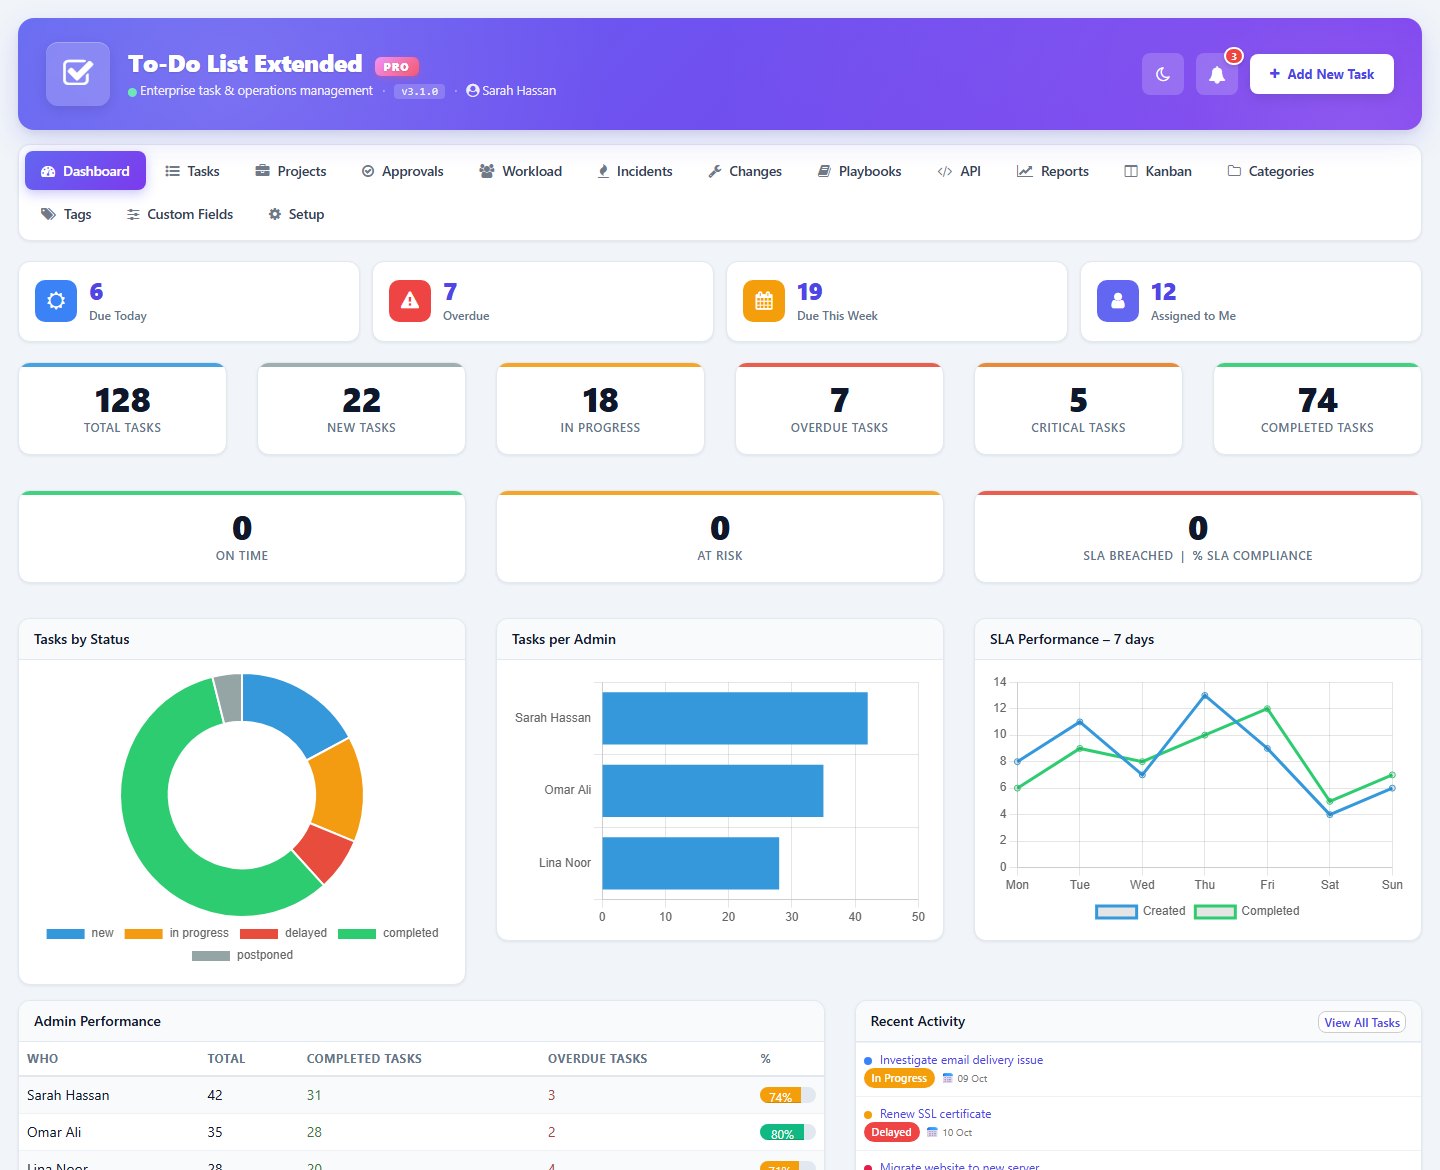Open notifications bell icon
The image size is (1440, 1170).
tap(1217, 74)
